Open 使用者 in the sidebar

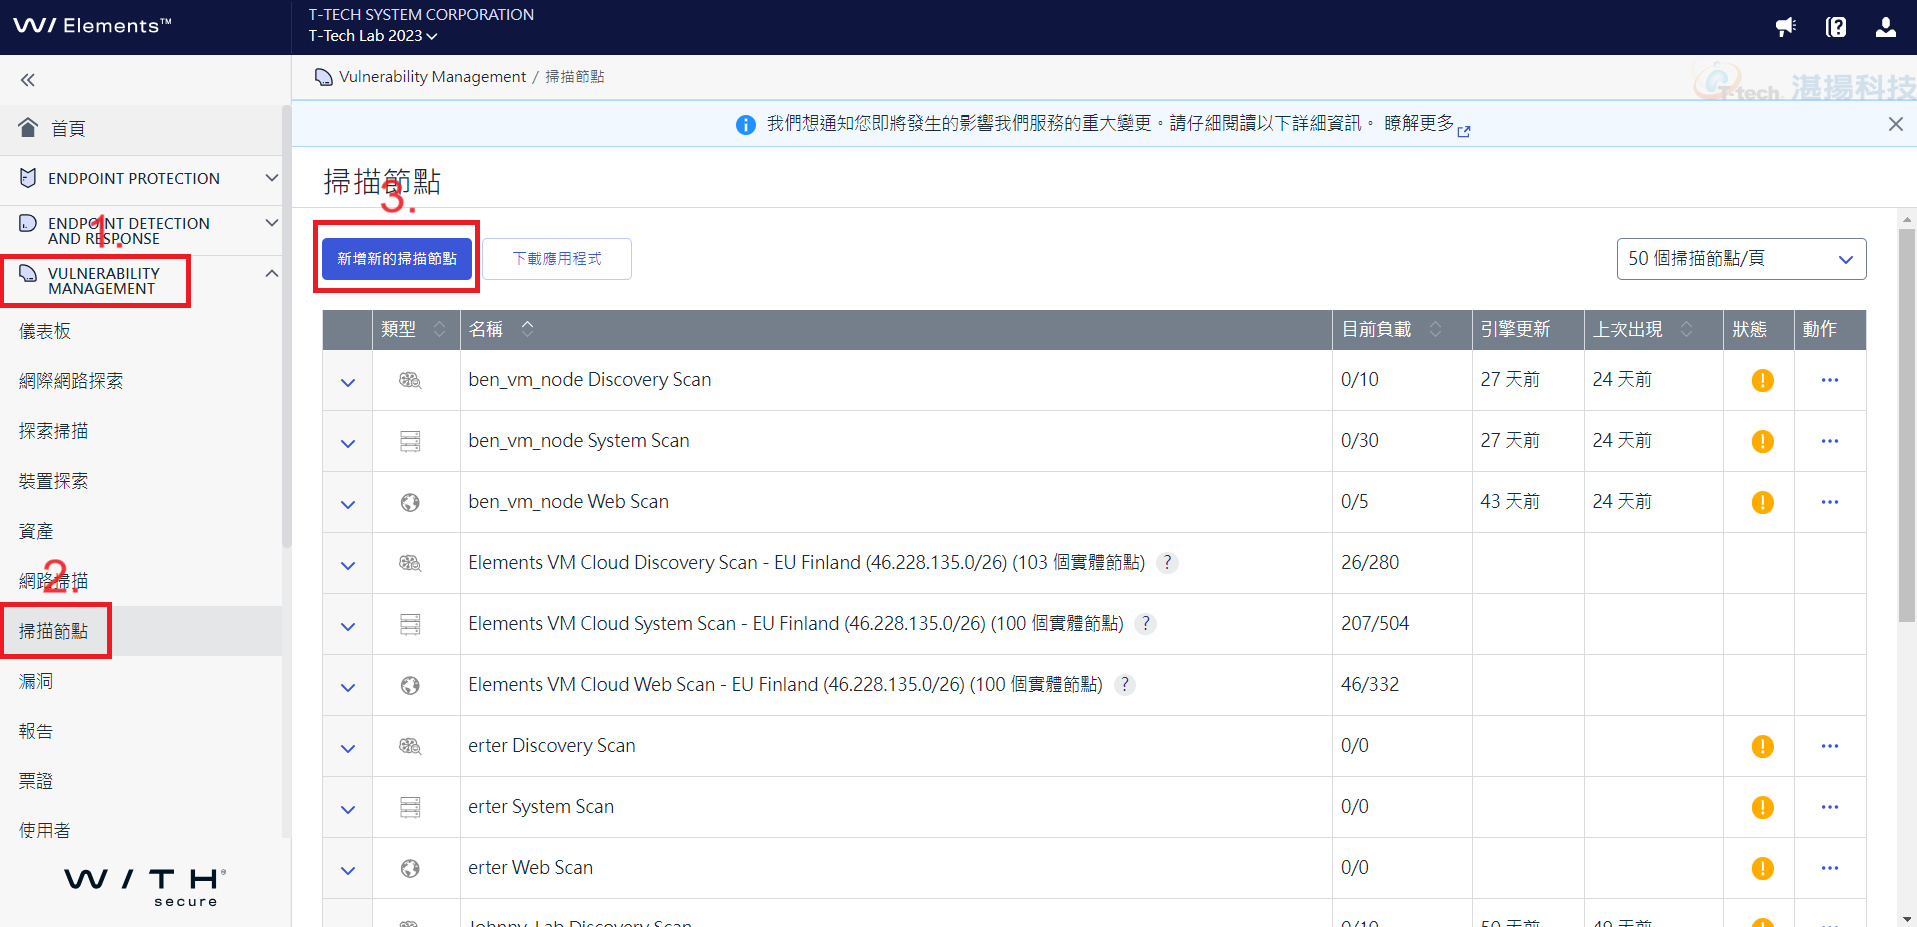[45, 831]
